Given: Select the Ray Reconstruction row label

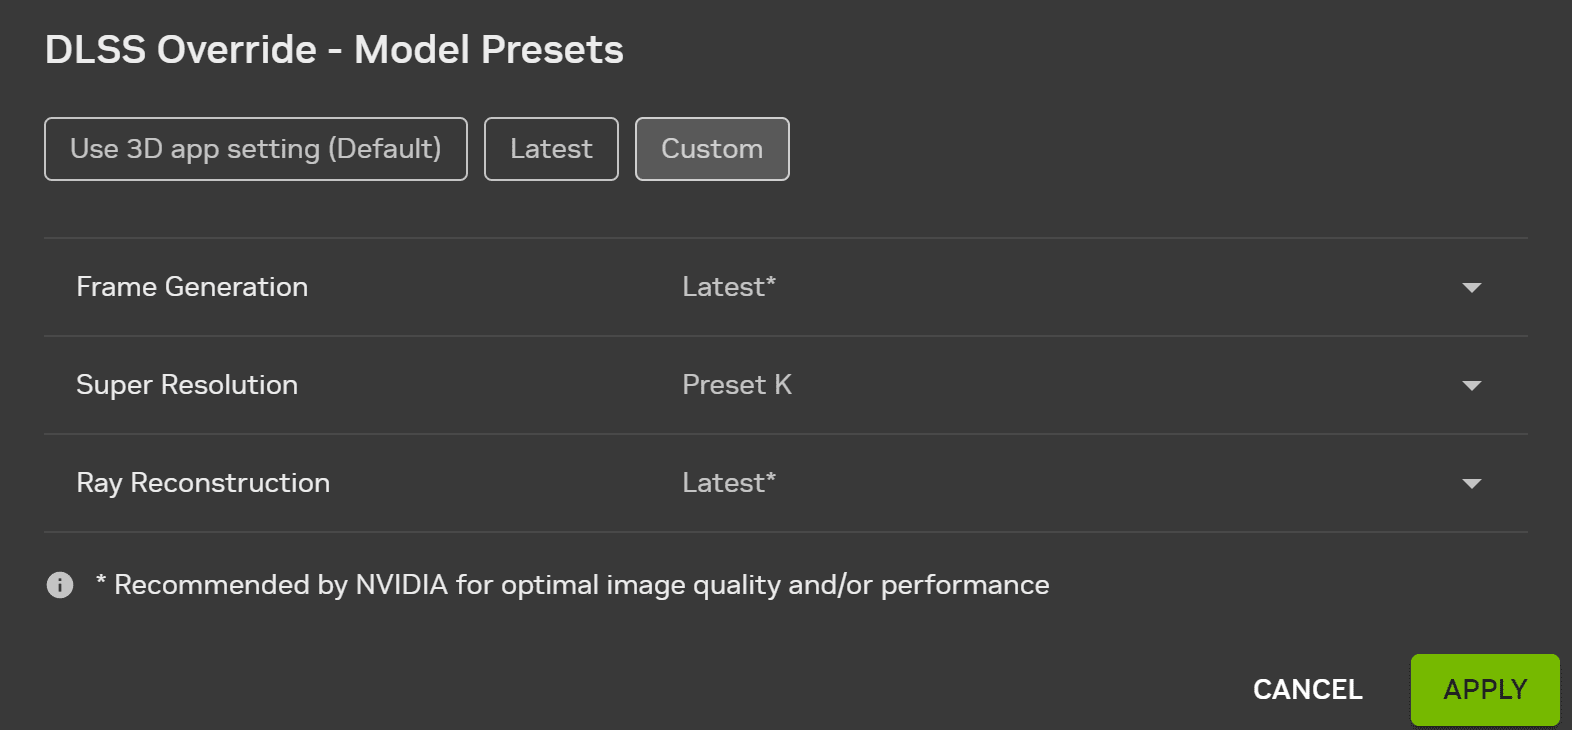Looking at the screenshot, I should tap(203, 483).
